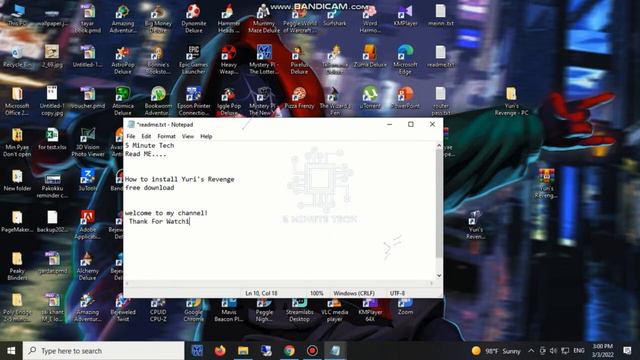Open File Explorer from the taskbar

coord(243,351)
